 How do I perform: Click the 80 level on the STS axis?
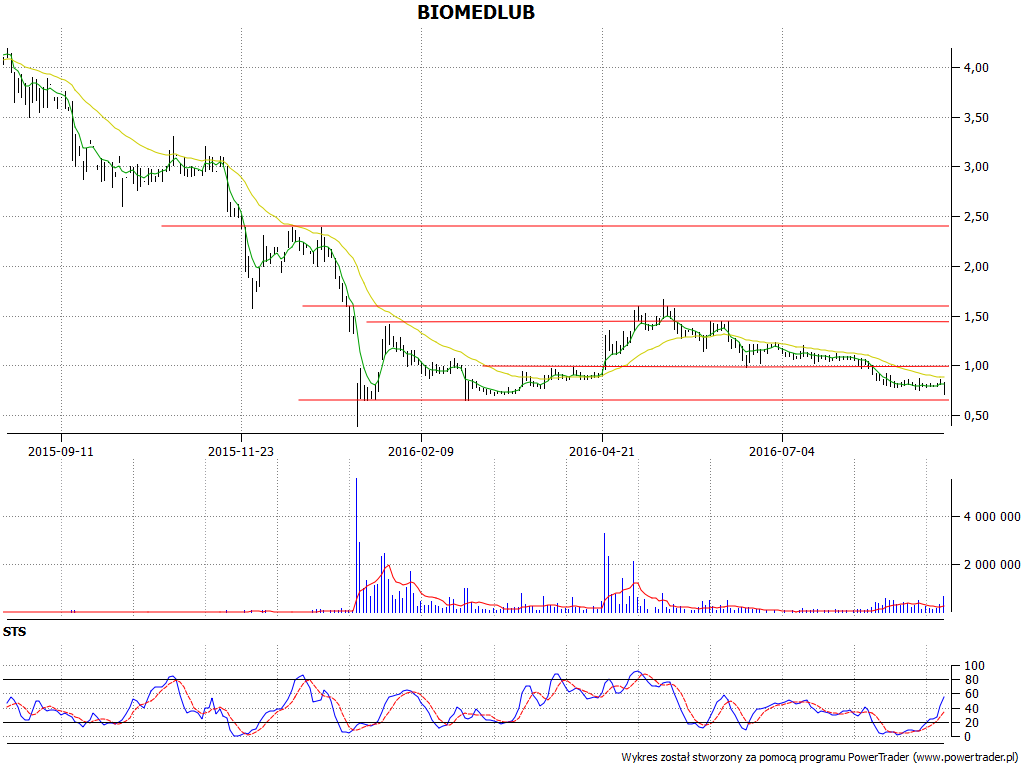coord(971,680)
